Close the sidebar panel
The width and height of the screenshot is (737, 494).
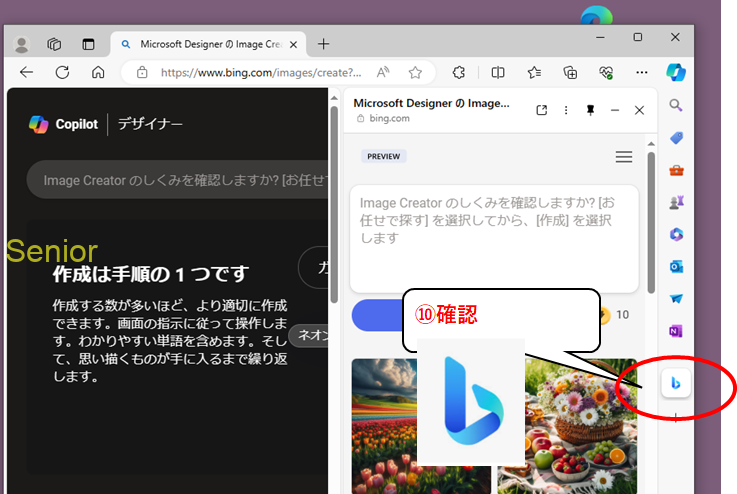click(639, 110)
